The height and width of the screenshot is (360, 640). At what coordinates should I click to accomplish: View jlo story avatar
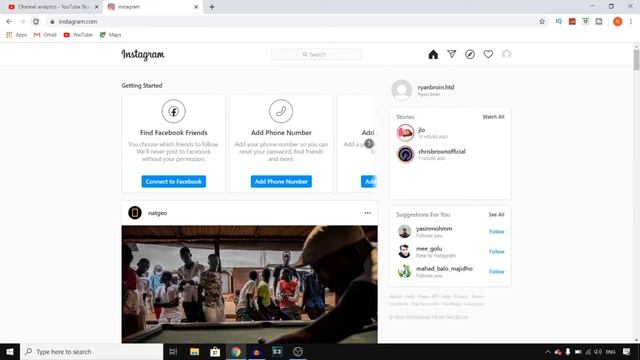point(405,133)
